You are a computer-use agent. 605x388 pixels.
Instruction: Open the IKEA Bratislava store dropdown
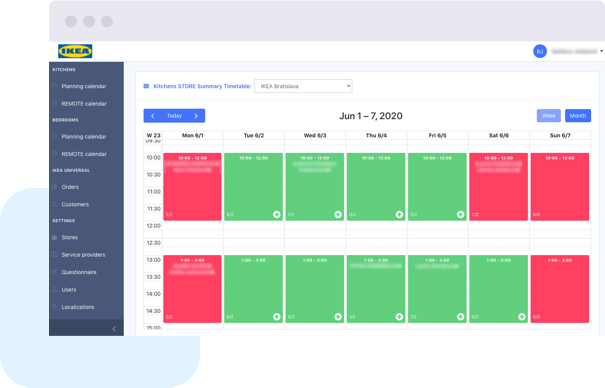coord(303,86)
